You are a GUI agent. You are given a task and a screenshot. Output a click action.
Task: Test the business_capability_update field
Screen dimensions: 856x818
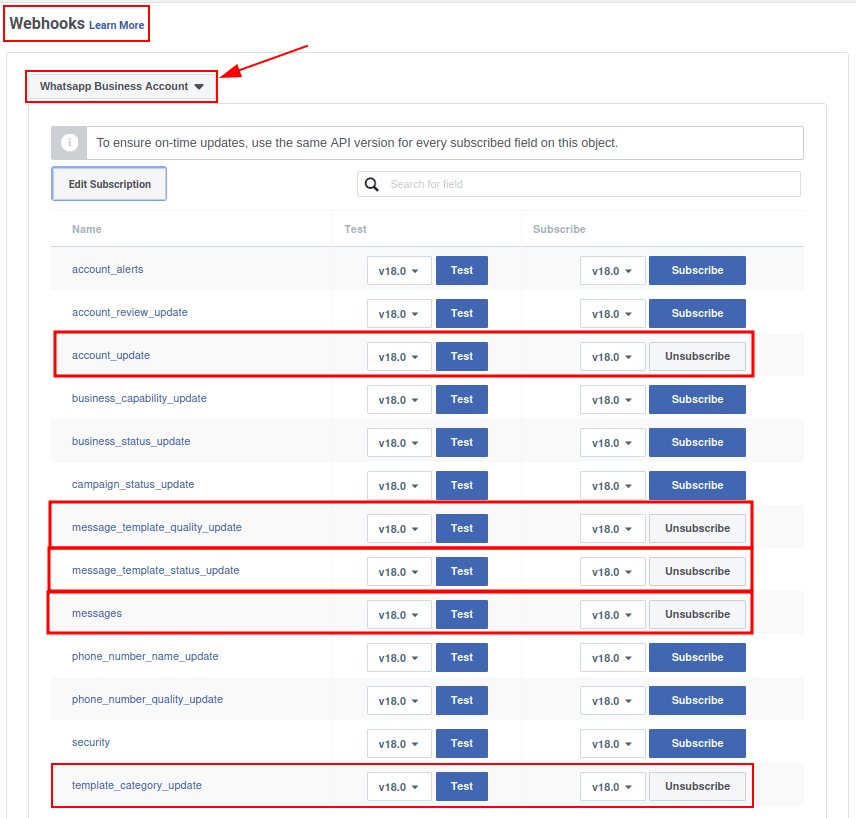tap(461, 399)
